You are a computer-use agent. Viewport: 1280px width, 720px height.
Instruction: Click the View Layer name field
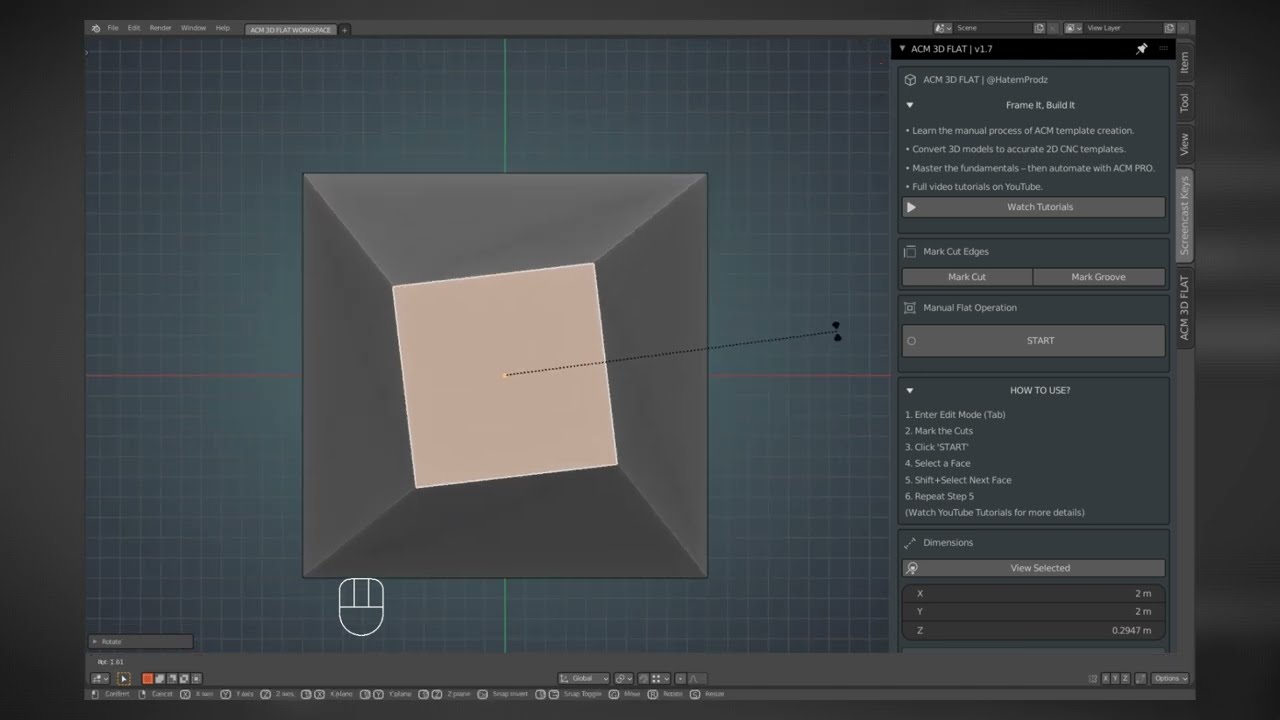1122,28
